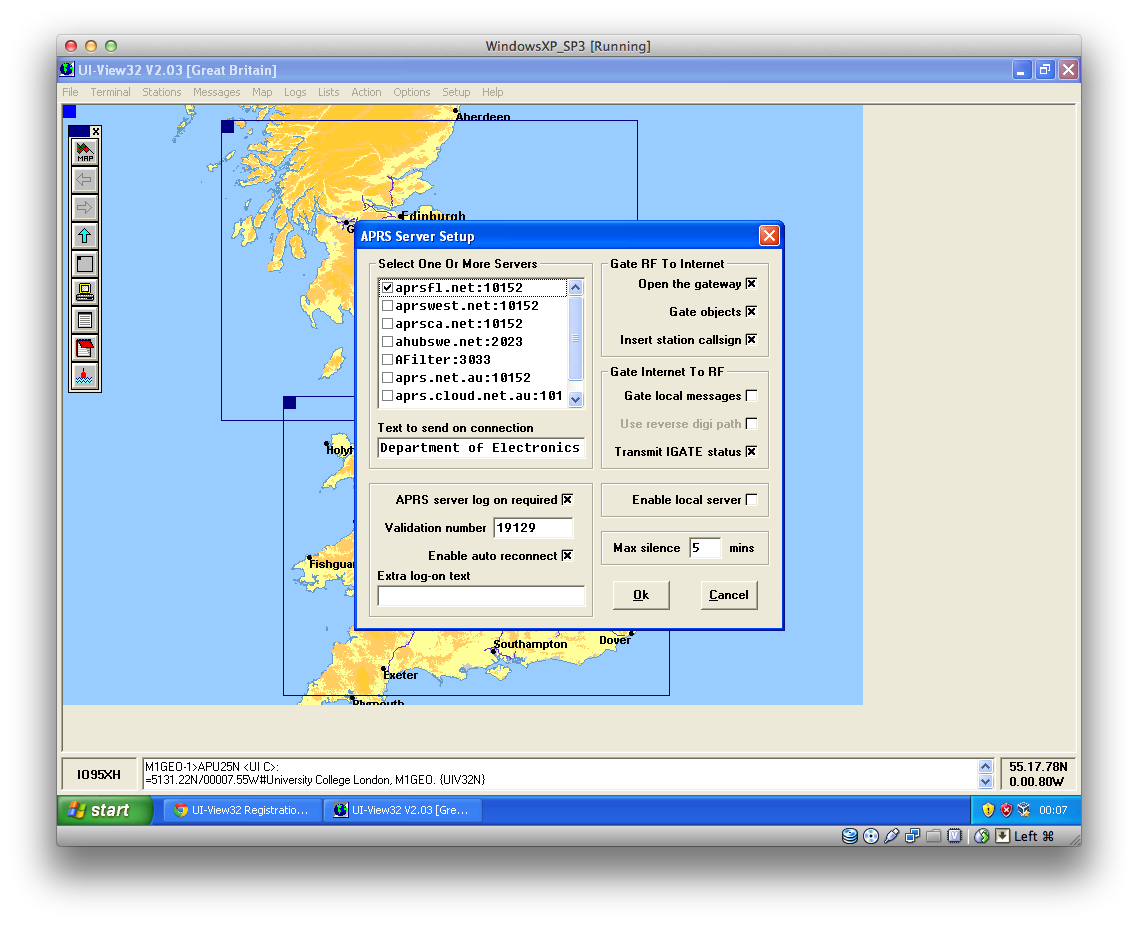Open the Windows start menu
The height and width of the screenshot is (925, 1138).
(x=105, y=810)
